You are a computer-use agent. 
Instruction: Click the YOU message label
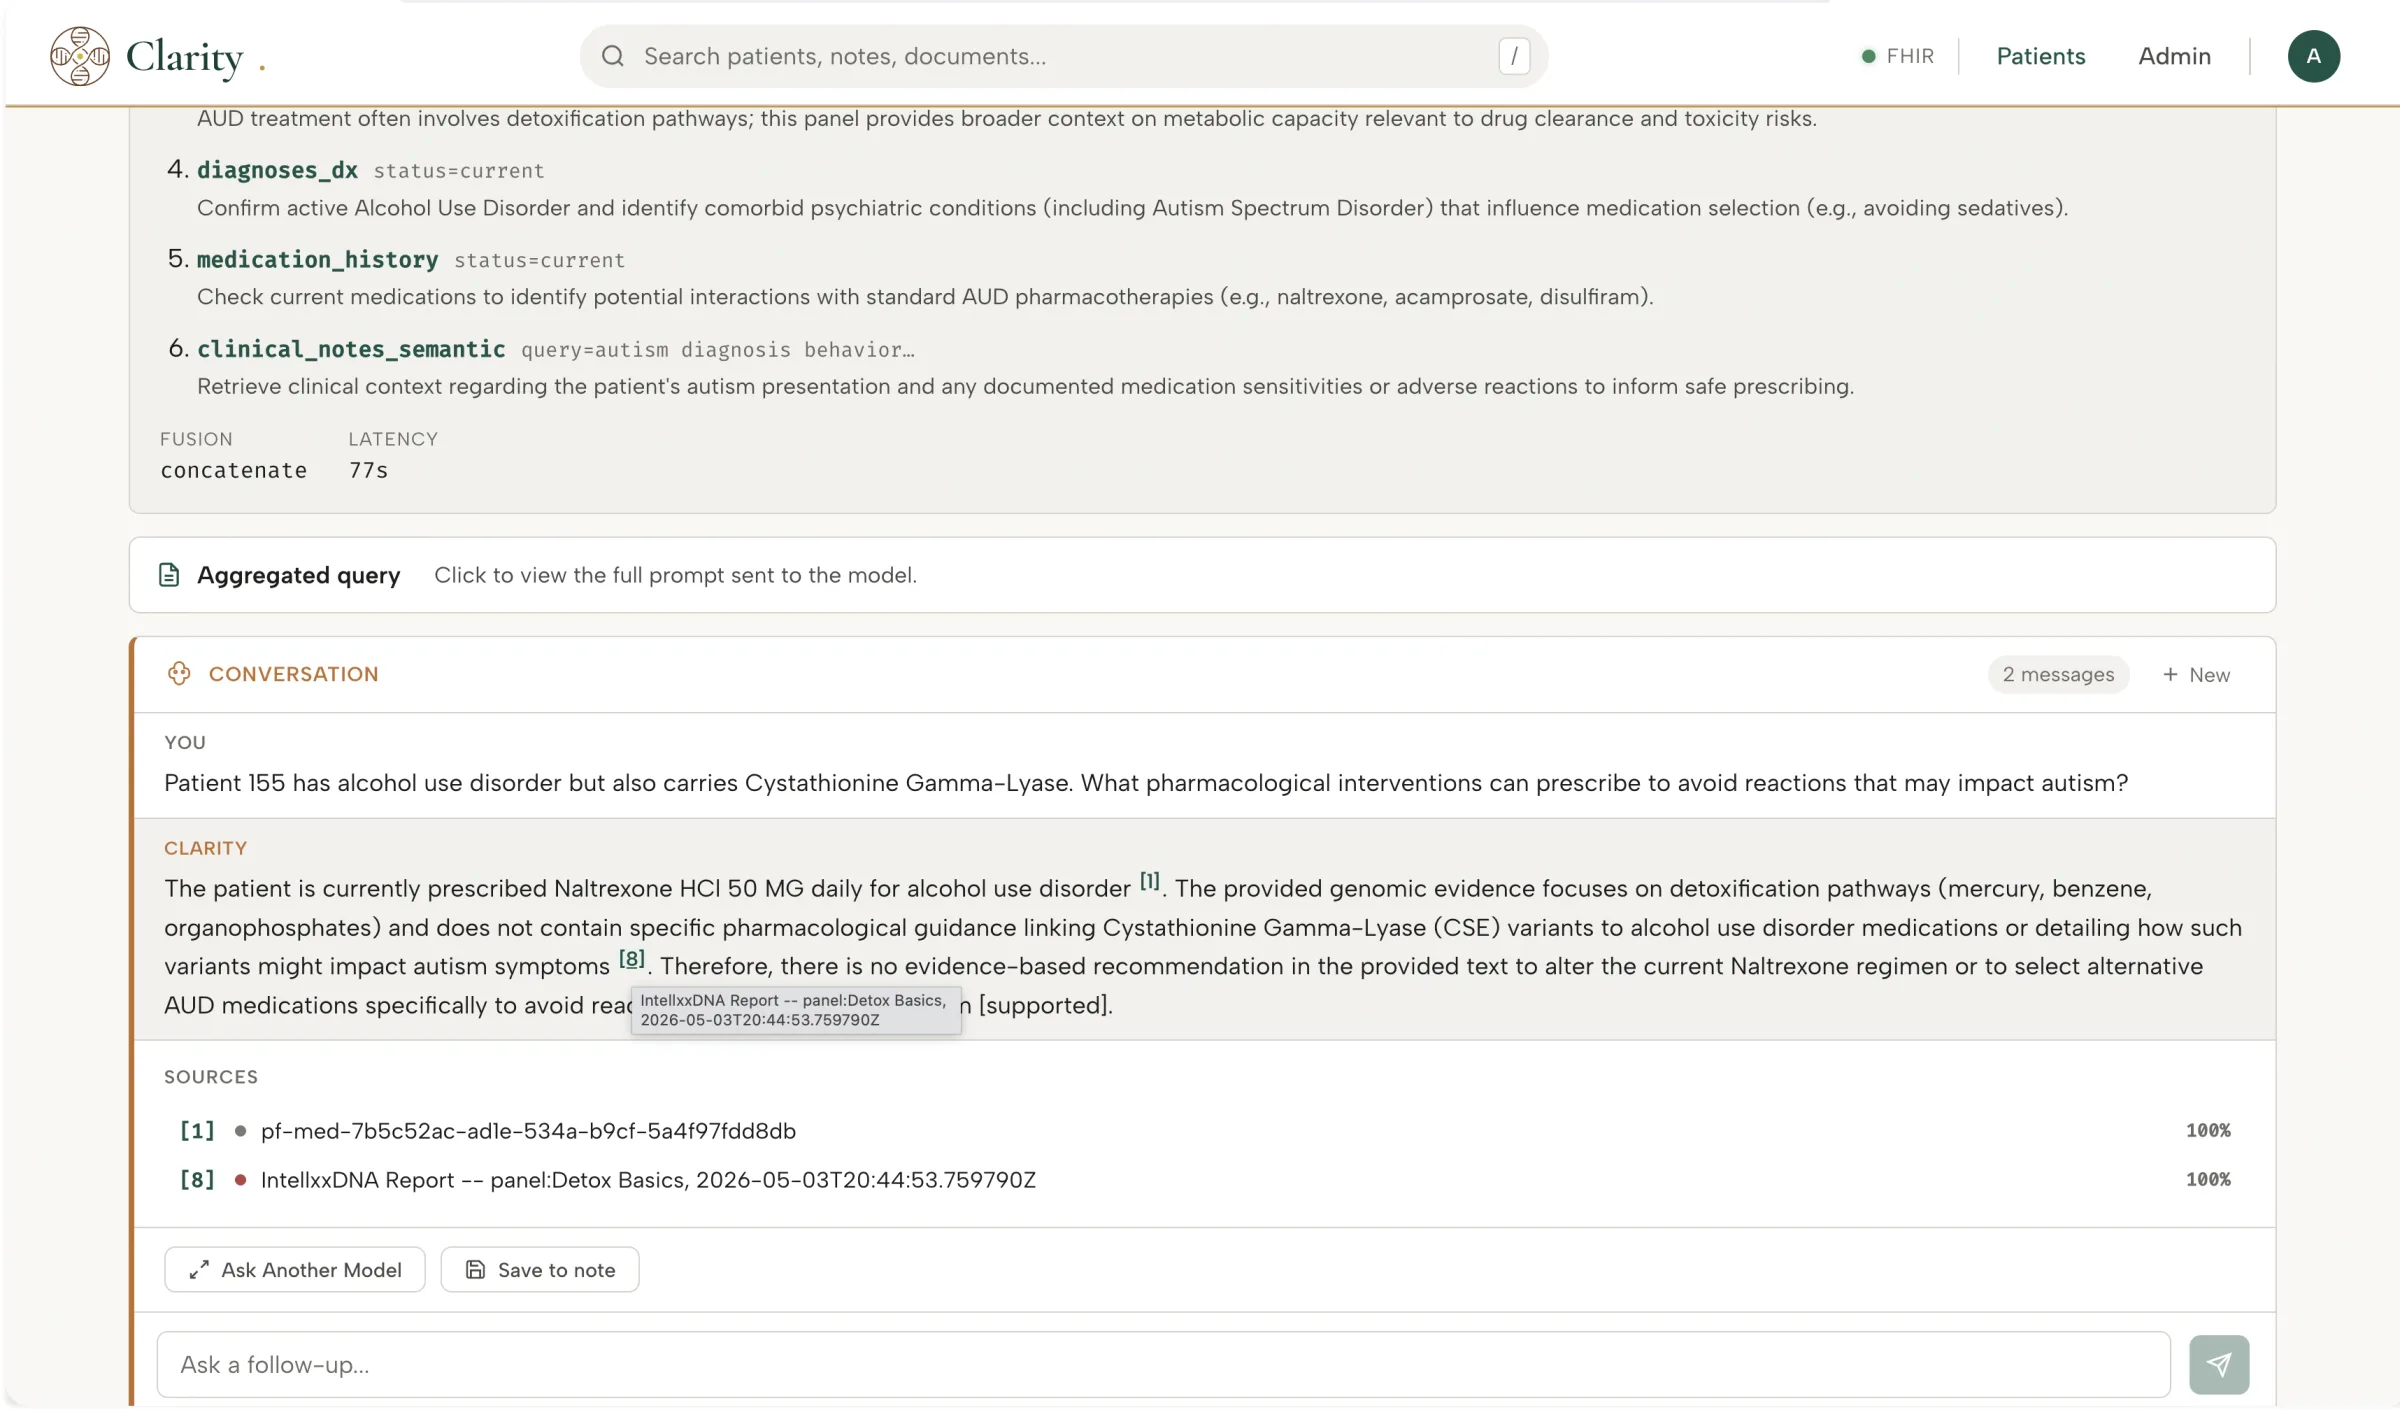point(185,743)
